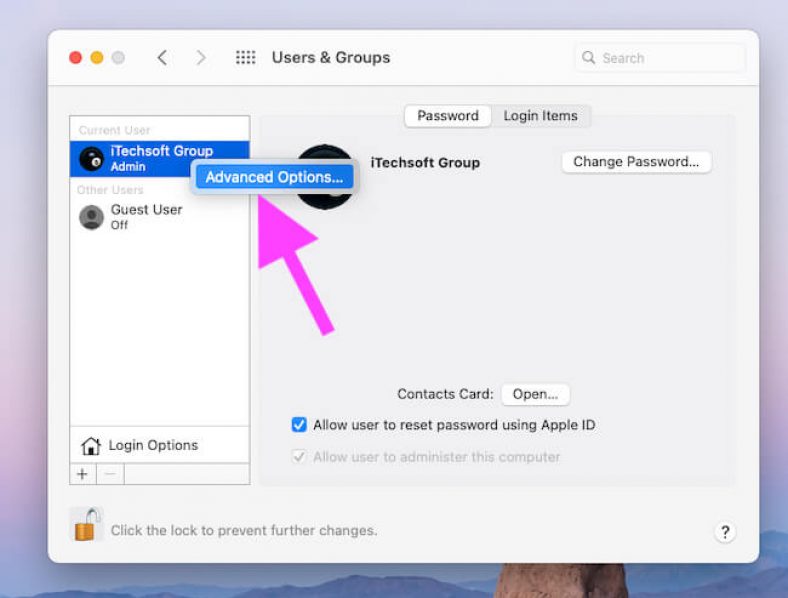This screenshot has width=788, height=598.
Task: Minimize the Users & Groups window
Action: click(x=97, y=58)
